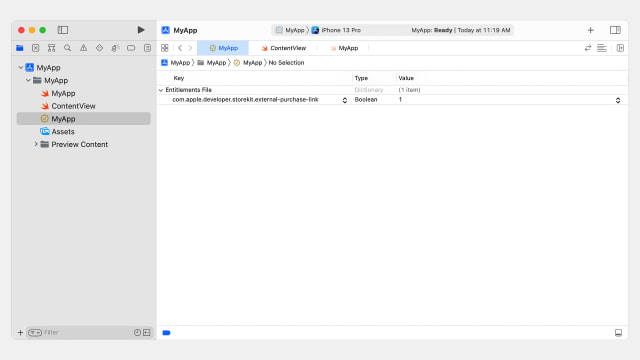Open the related items grid menu
Image resolution: width=640 pixels, height=360 pixels.
pos(165,48)
